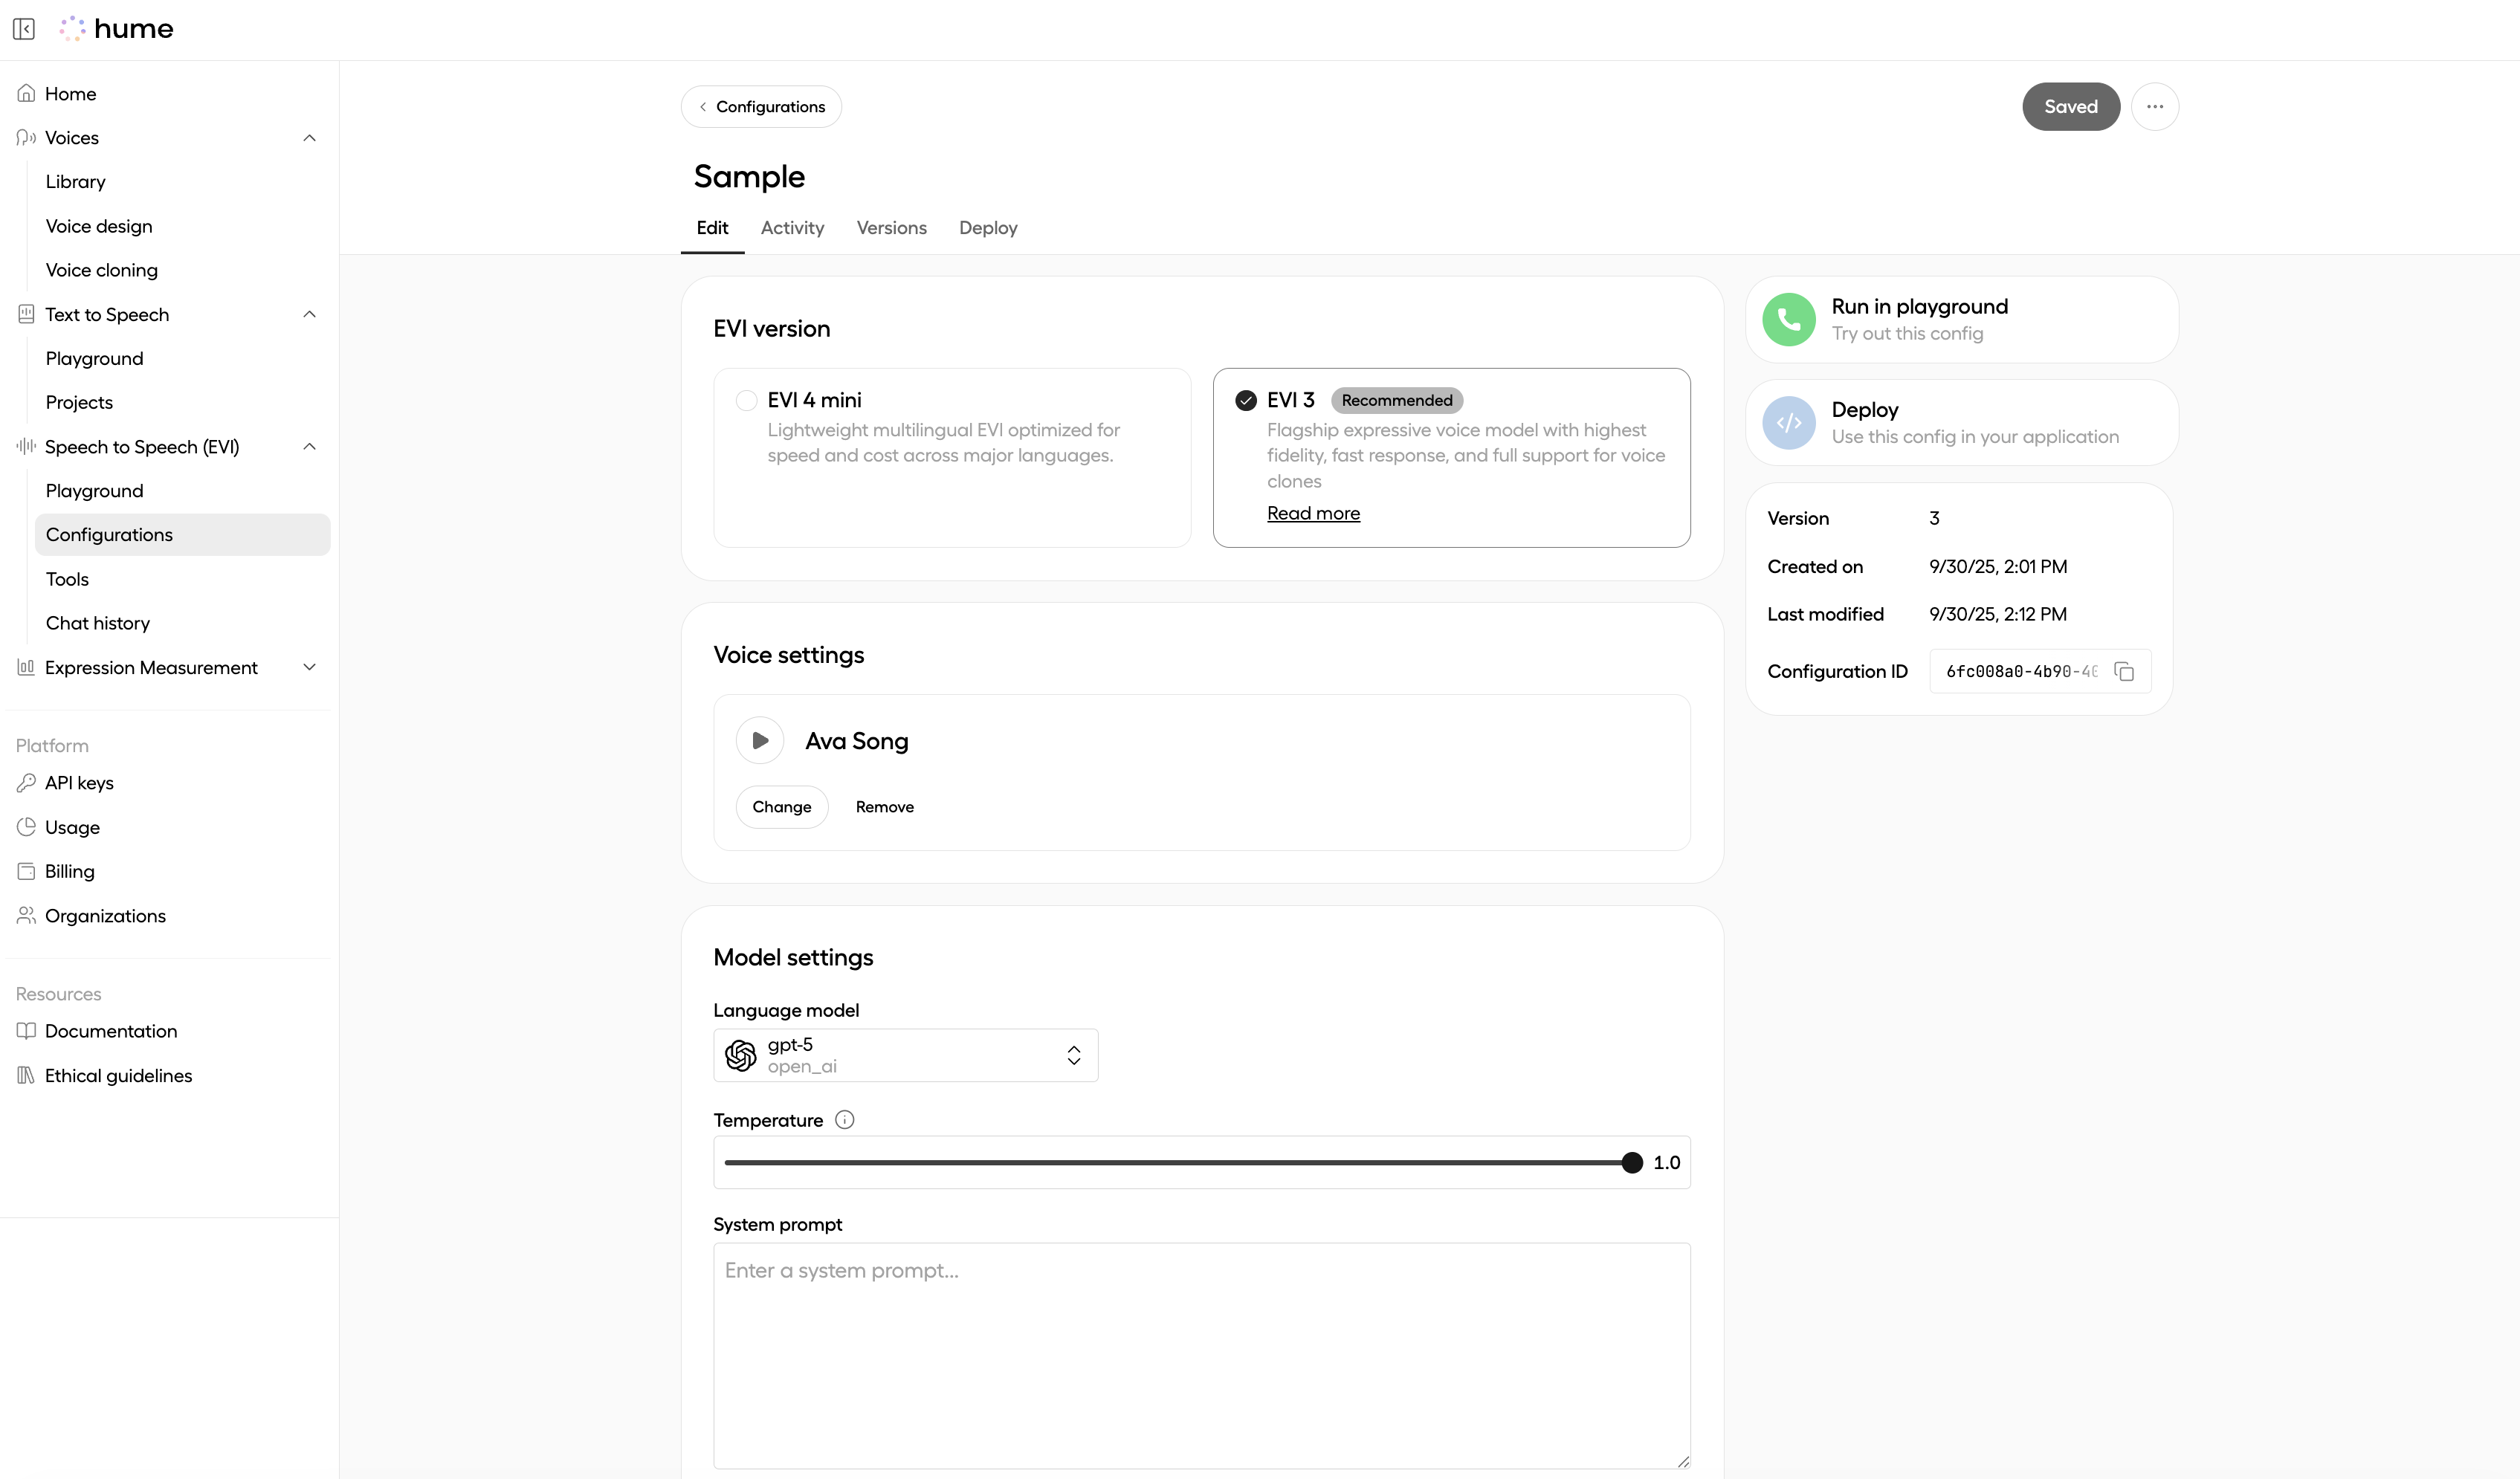
Task: Select the EVI 3 recommended version
Action: 1245,399
